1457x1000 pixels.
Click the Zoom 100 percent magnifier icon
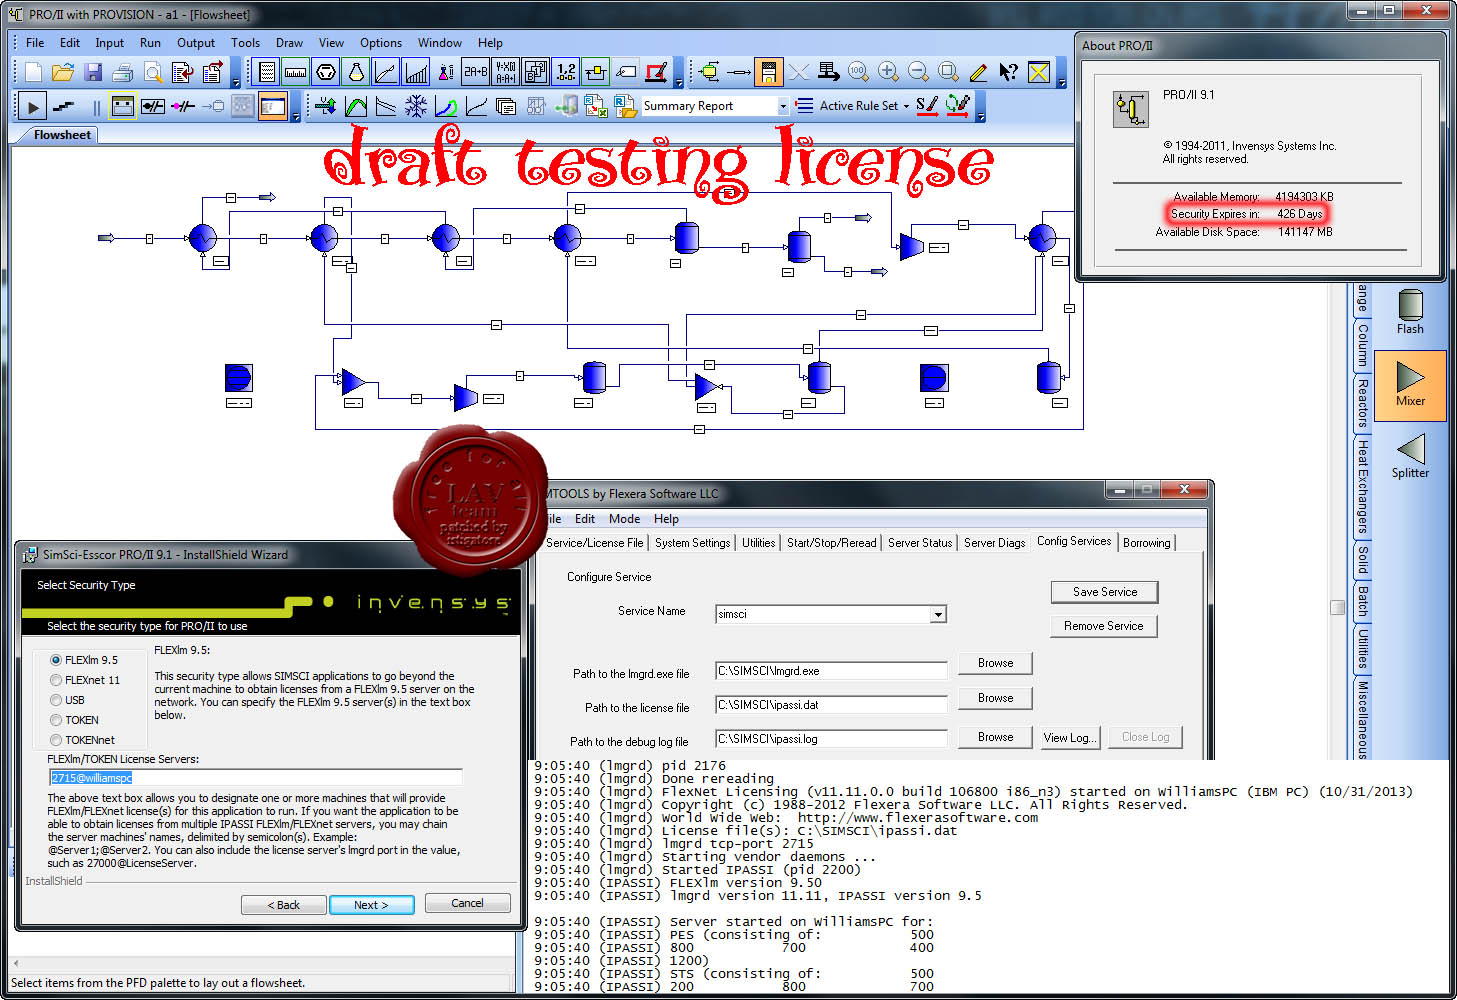858,72
